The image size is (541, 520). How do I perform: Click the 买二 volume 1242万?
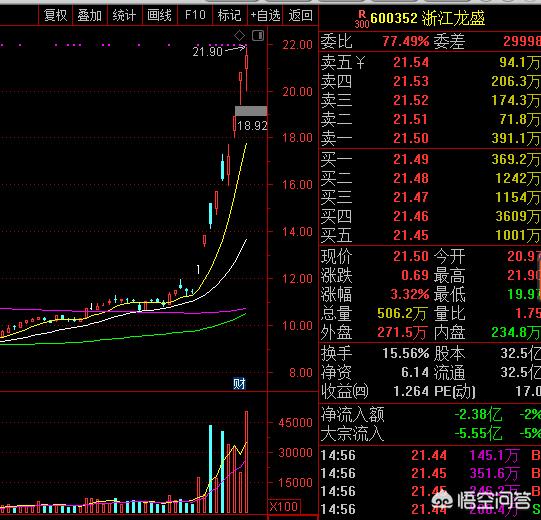pyautogui.click(x=518, y=178)
